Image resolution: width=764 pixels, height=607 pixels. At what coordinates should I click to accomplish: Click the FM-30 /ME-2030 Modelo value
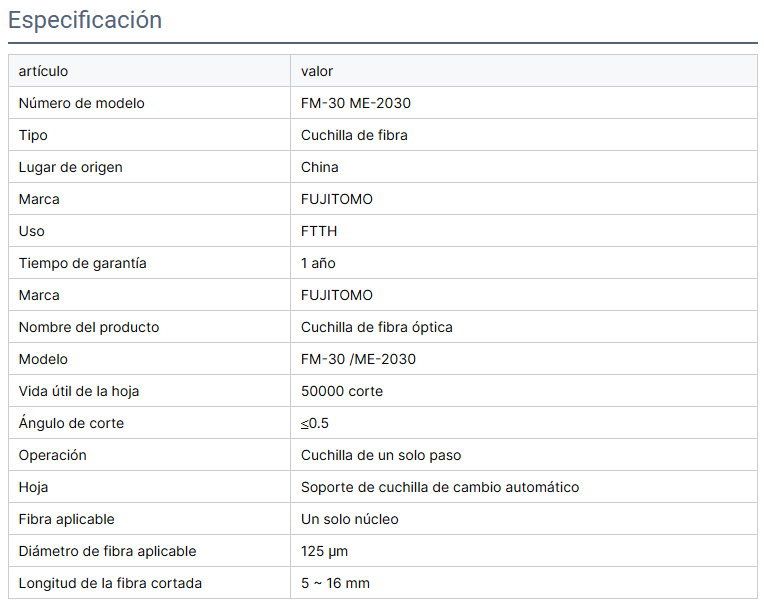[358, 359]
